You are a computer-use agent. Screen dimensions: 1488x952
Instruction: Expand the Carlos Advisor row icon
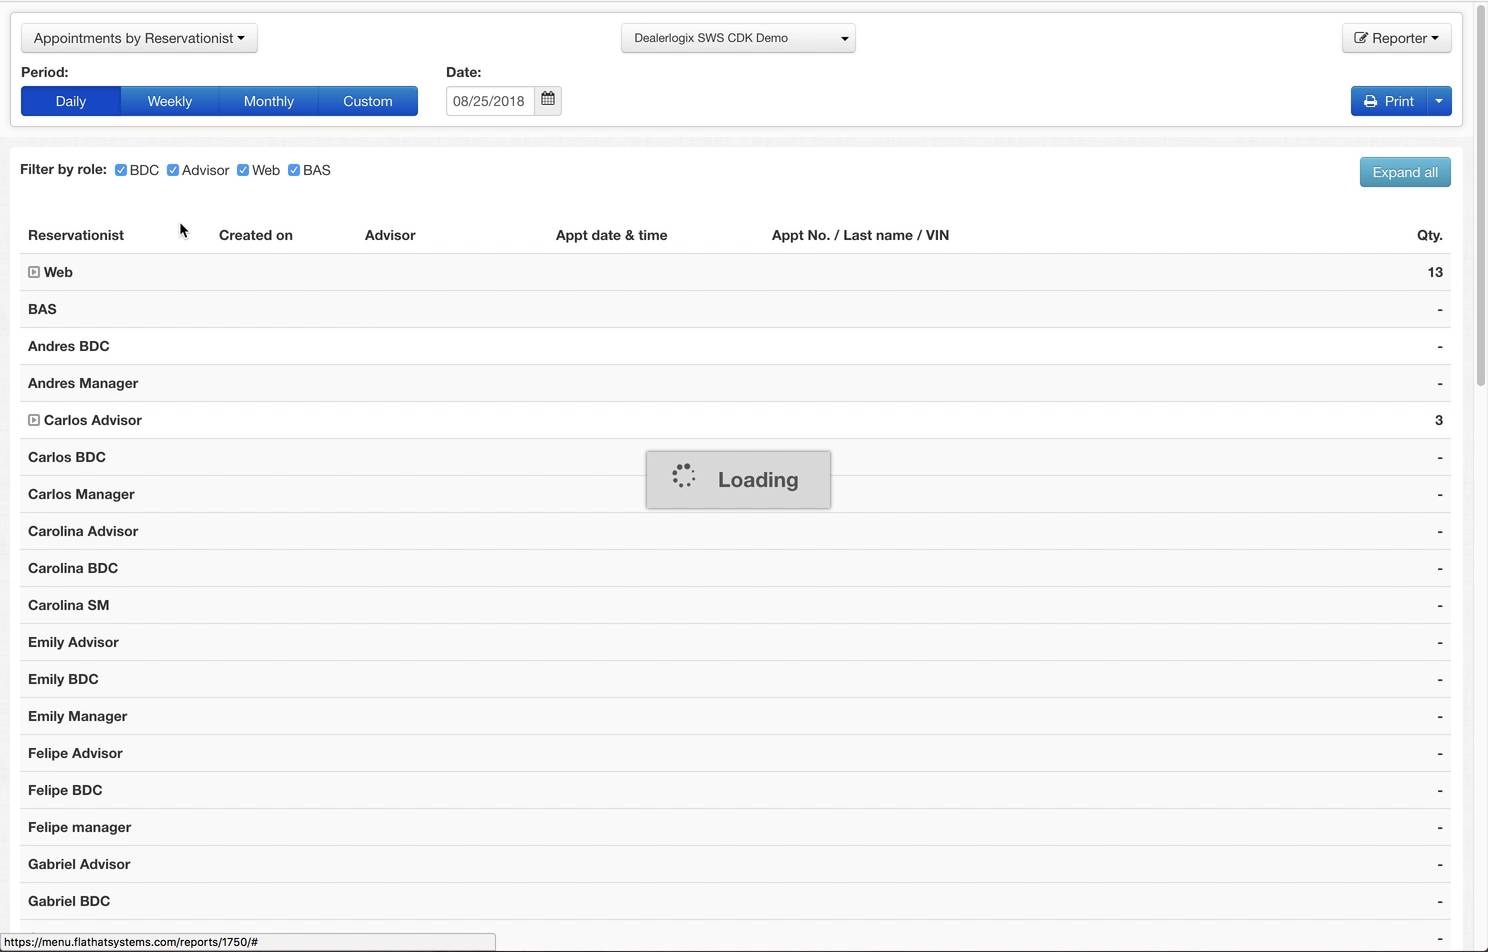point(34,420)
